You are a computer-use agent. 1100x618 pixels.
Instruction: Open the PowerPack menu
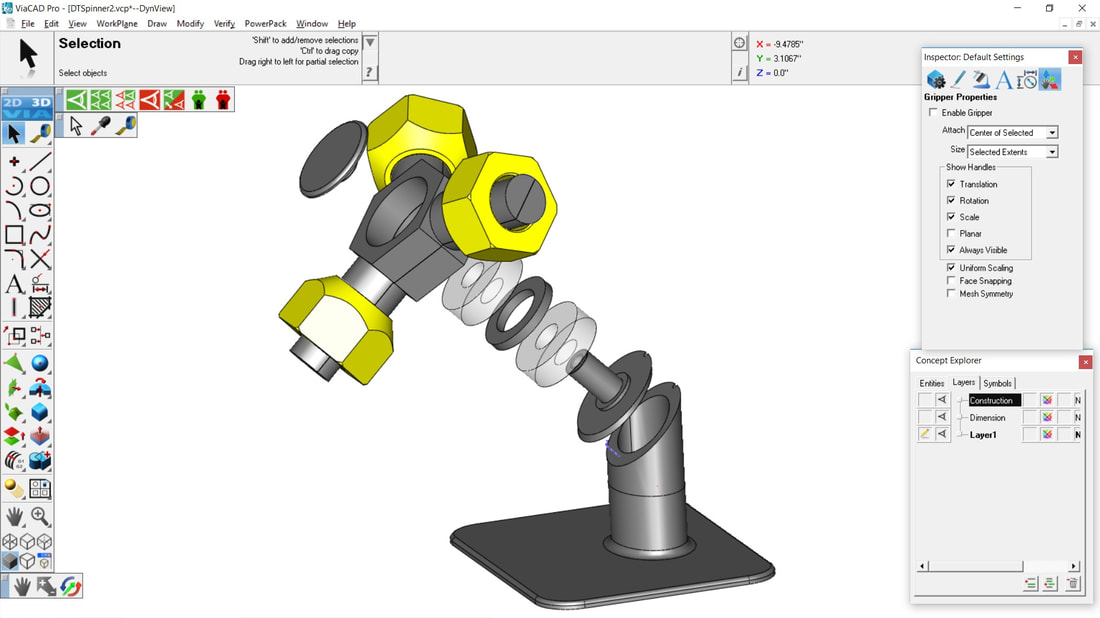click(265, 23)
